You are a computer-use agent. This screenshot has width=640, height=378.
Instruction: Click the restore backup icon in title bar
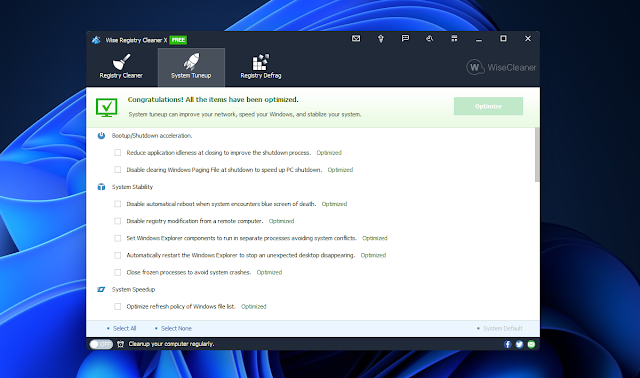[429, 38]
